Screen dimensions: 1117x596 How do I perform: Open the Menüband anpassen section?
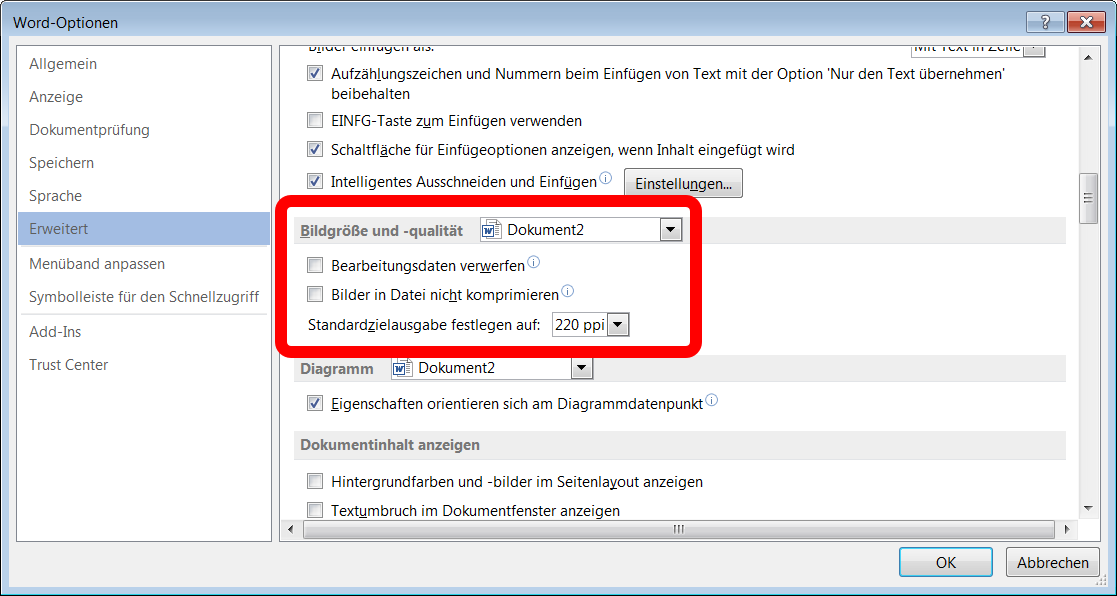coord(97,264)
